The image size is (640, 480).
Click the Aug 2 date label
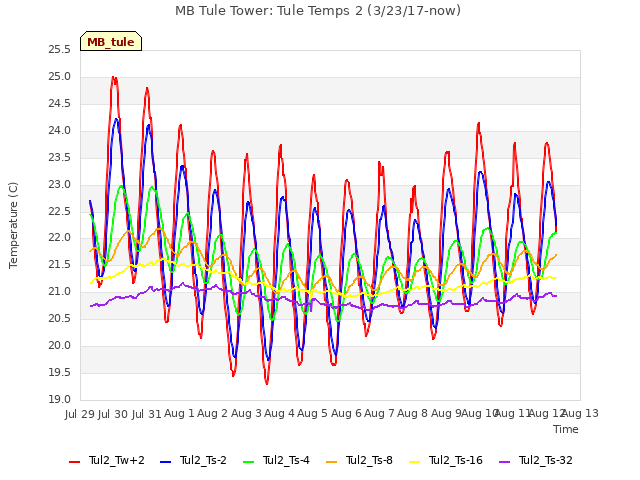(213, 414)
